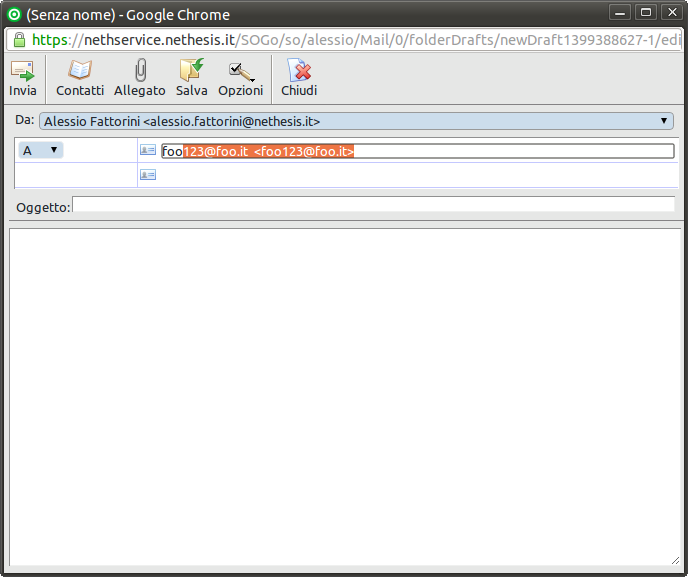Open the Contatti address book
Screen dimensions: 688x577
click(x=79, y=72)
